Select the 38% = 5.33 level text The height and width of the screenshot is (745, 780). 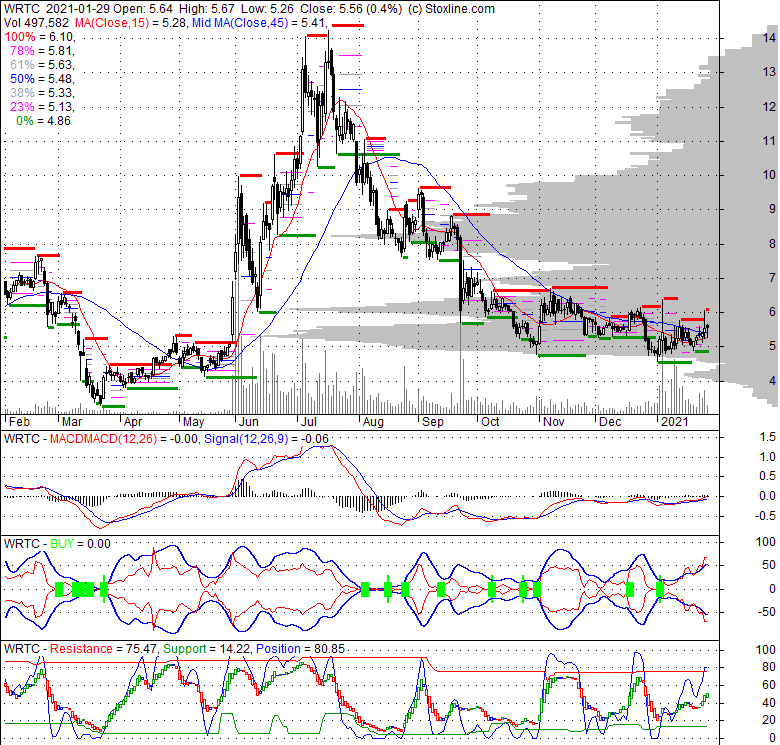click(42, 93)
